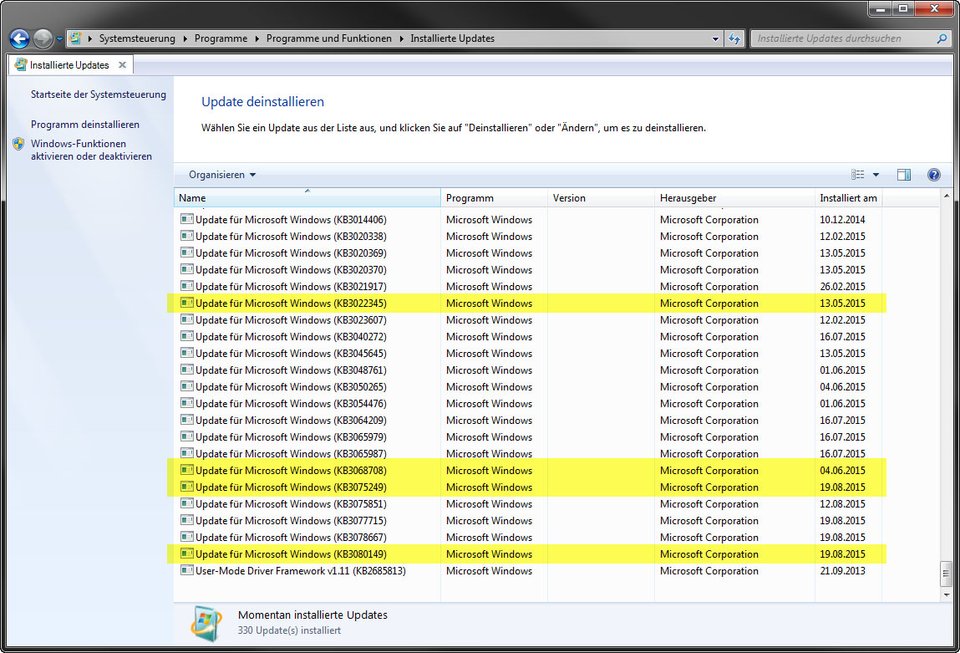This screenshot has width=960, height=653.
Task: Click the icon of update KB3045645
Action: point(187,353)
